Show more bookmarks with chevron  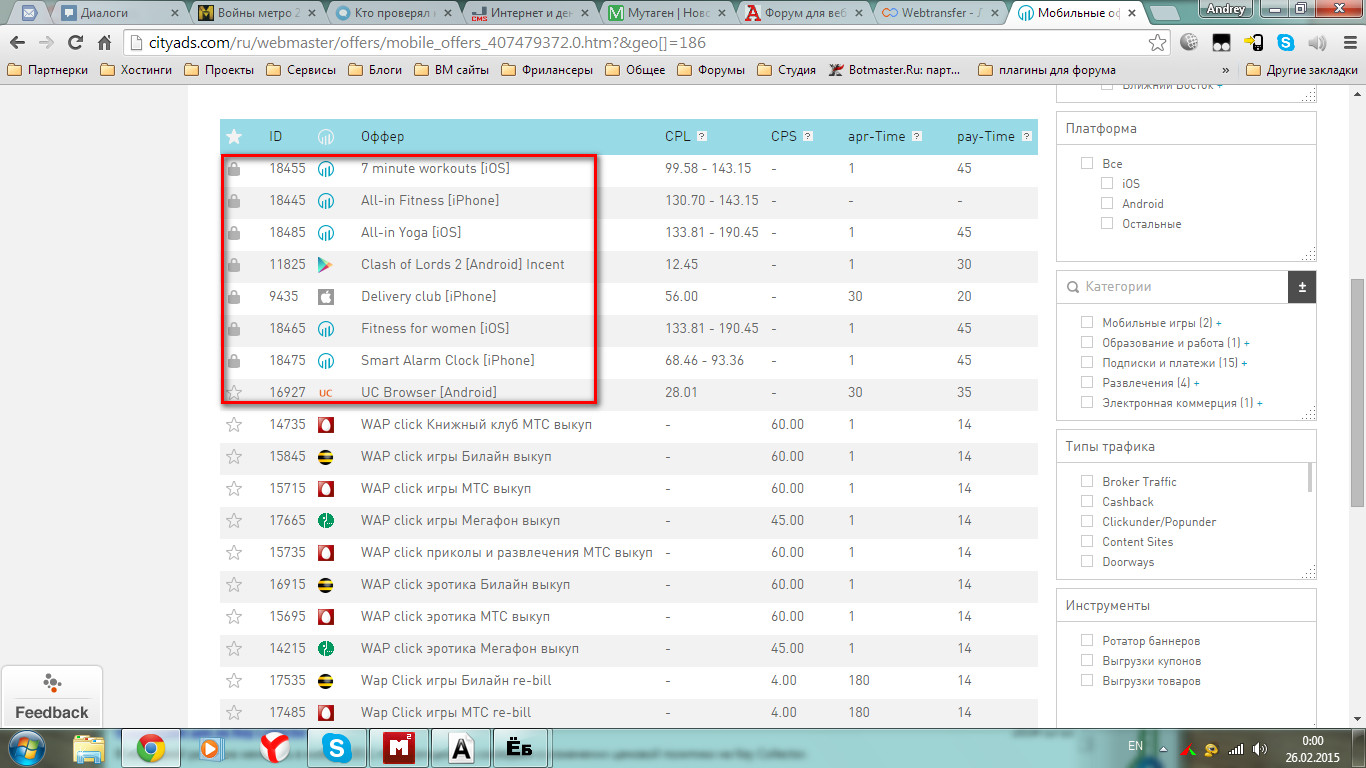tap(1226, 70)
